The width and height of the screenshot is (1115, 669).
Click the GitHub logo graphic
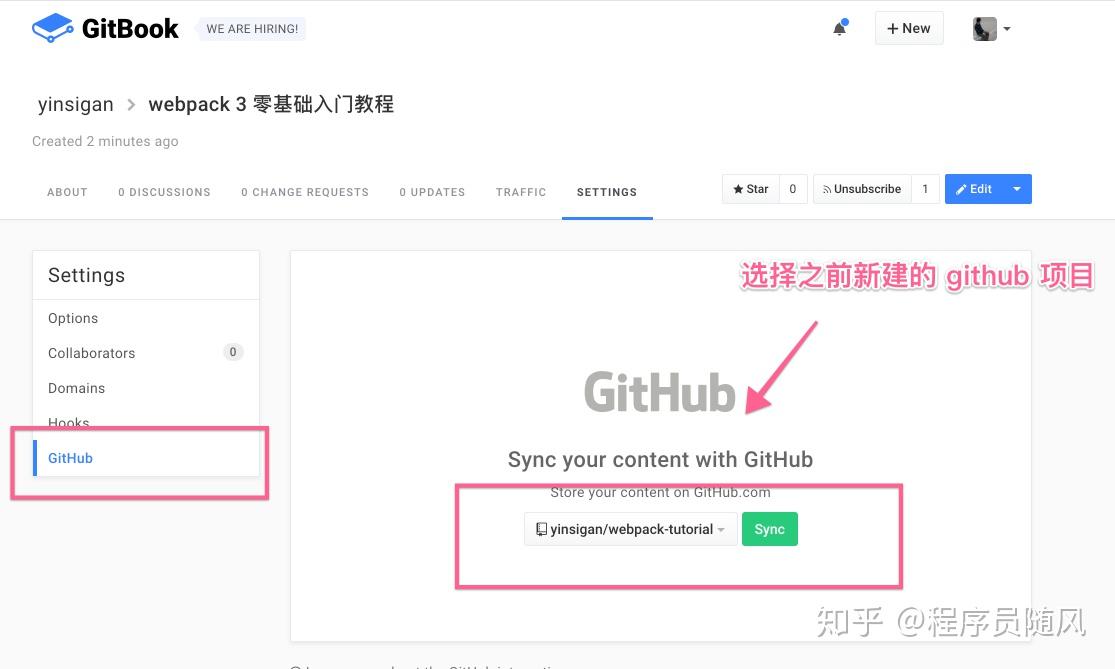click(659, 390)
